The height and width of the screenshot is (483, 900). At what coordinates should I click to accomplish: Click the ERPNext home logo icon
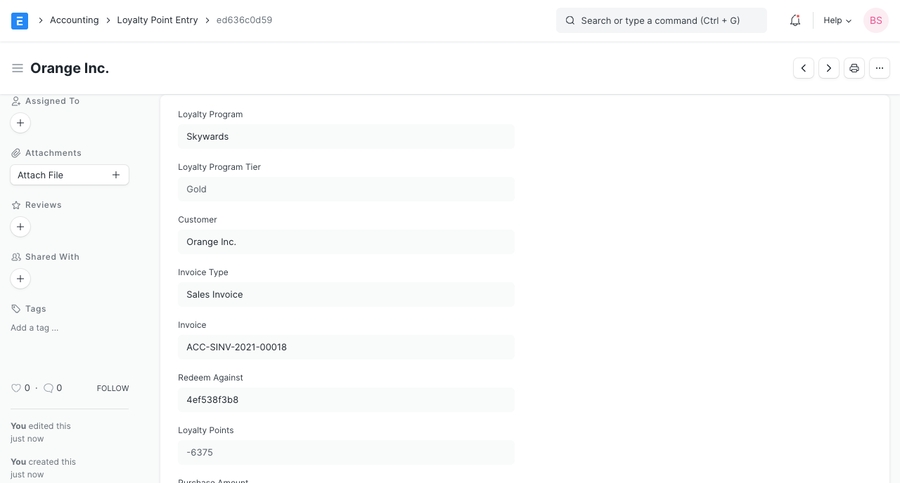coord(19,20)
